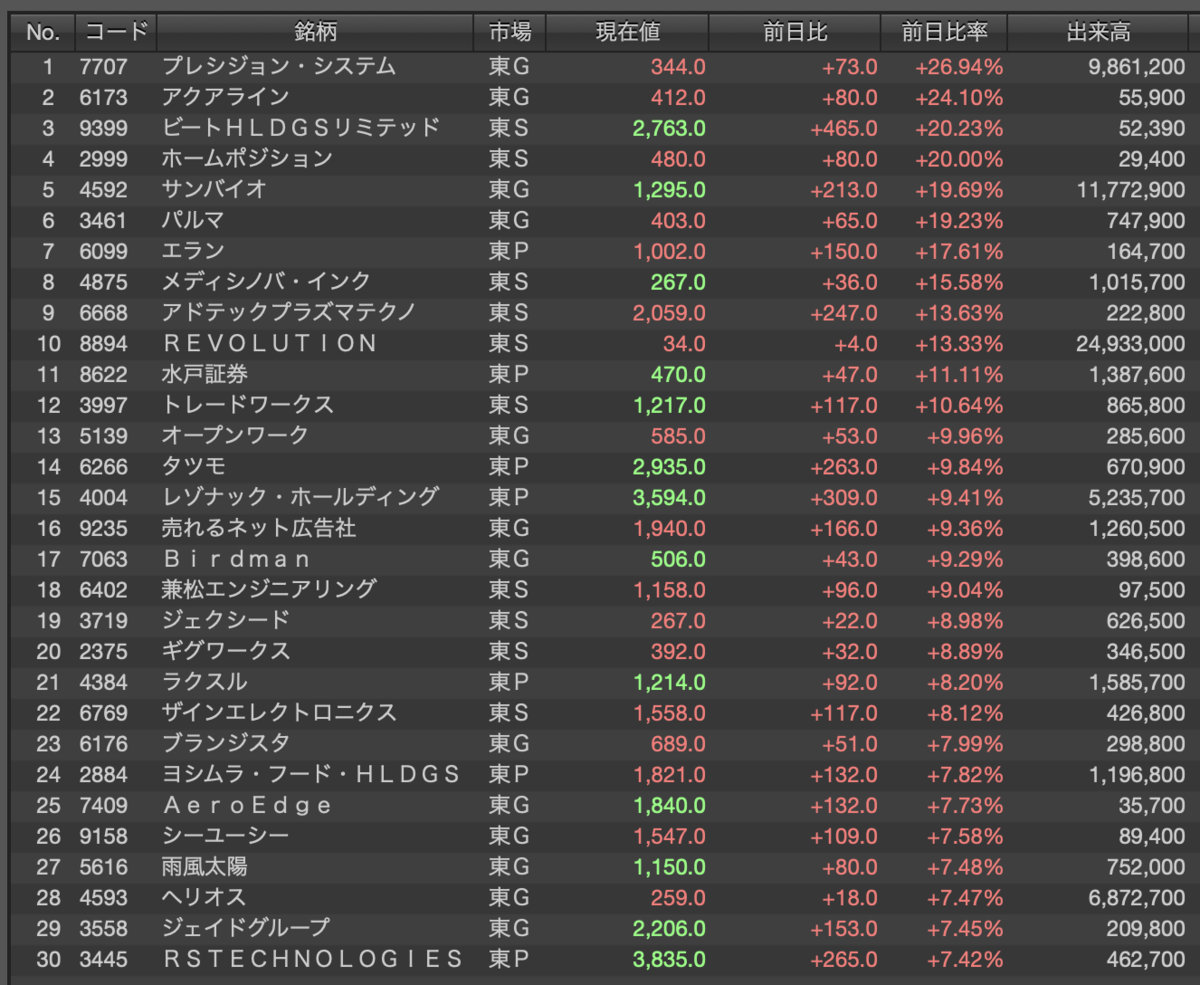This screenshot has width=1200, height=985.
Task: Select the ヘリオス stock name
Action: [x=204, y=898]
